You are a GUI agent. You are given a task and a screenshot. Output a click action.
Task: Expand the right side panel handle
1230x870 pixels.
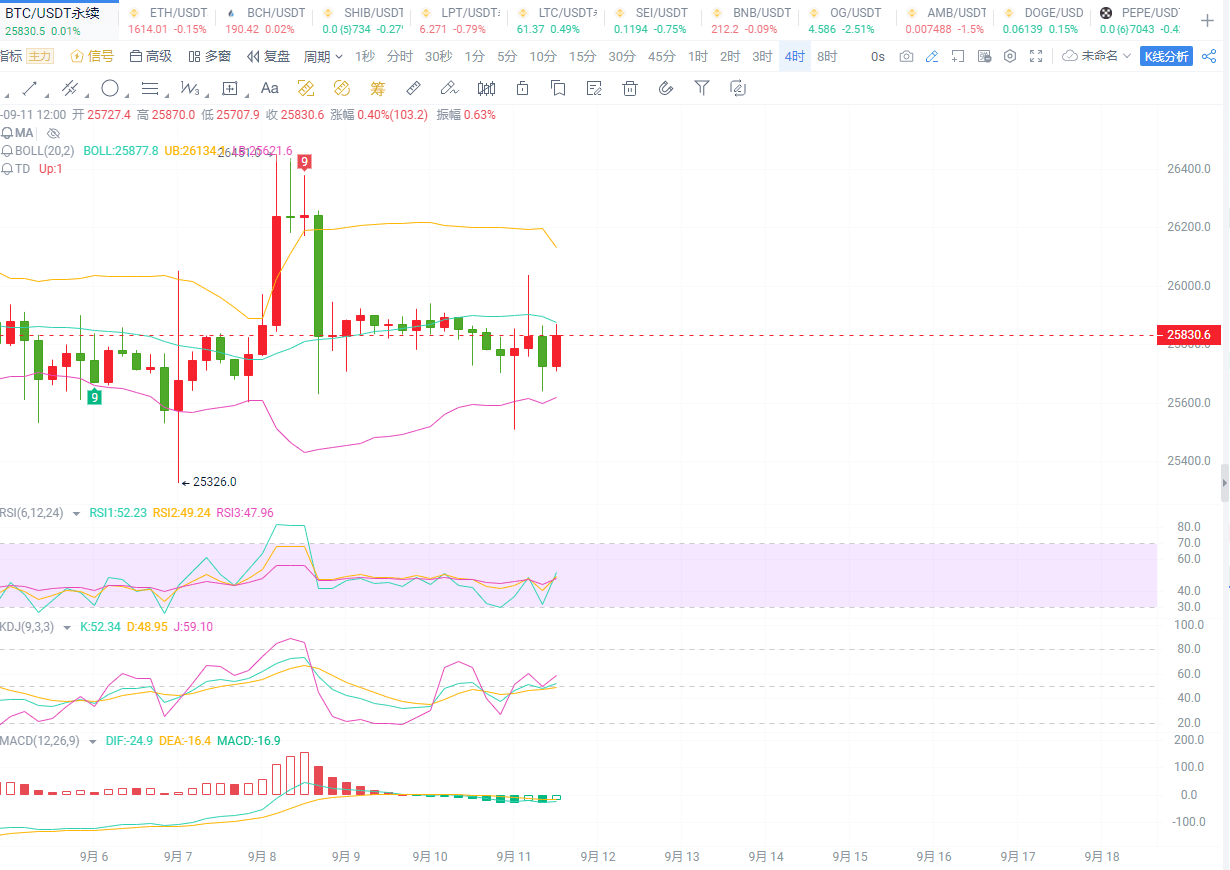pos(1225,482)
